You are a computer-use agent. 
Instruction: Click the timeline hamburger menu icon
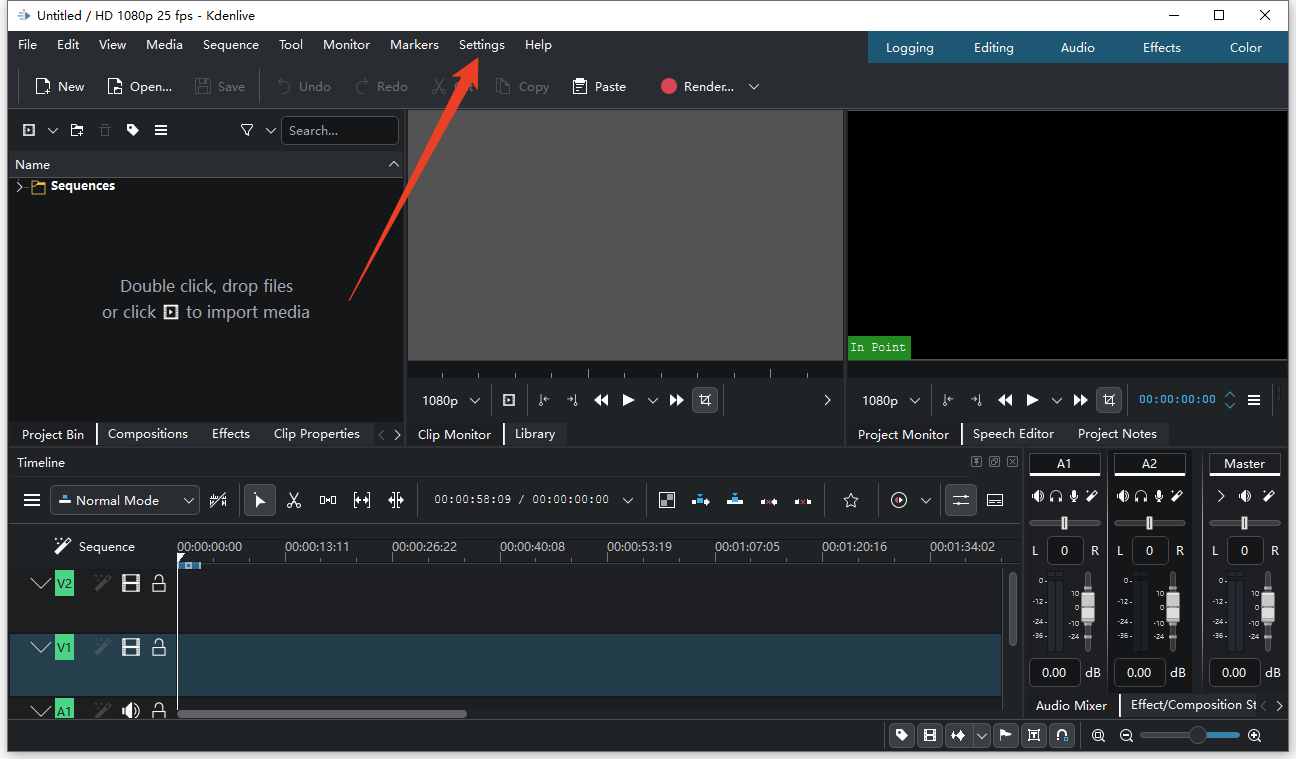pyautogui.click(x=32, y=500)
